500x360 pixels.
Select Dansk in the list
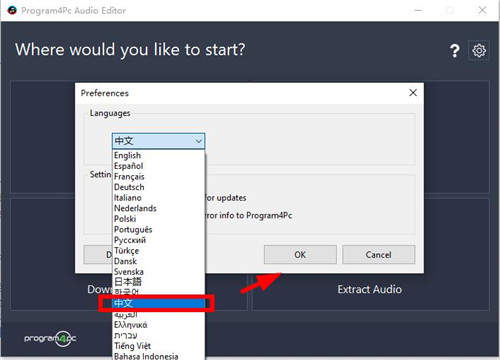(159, 261)
